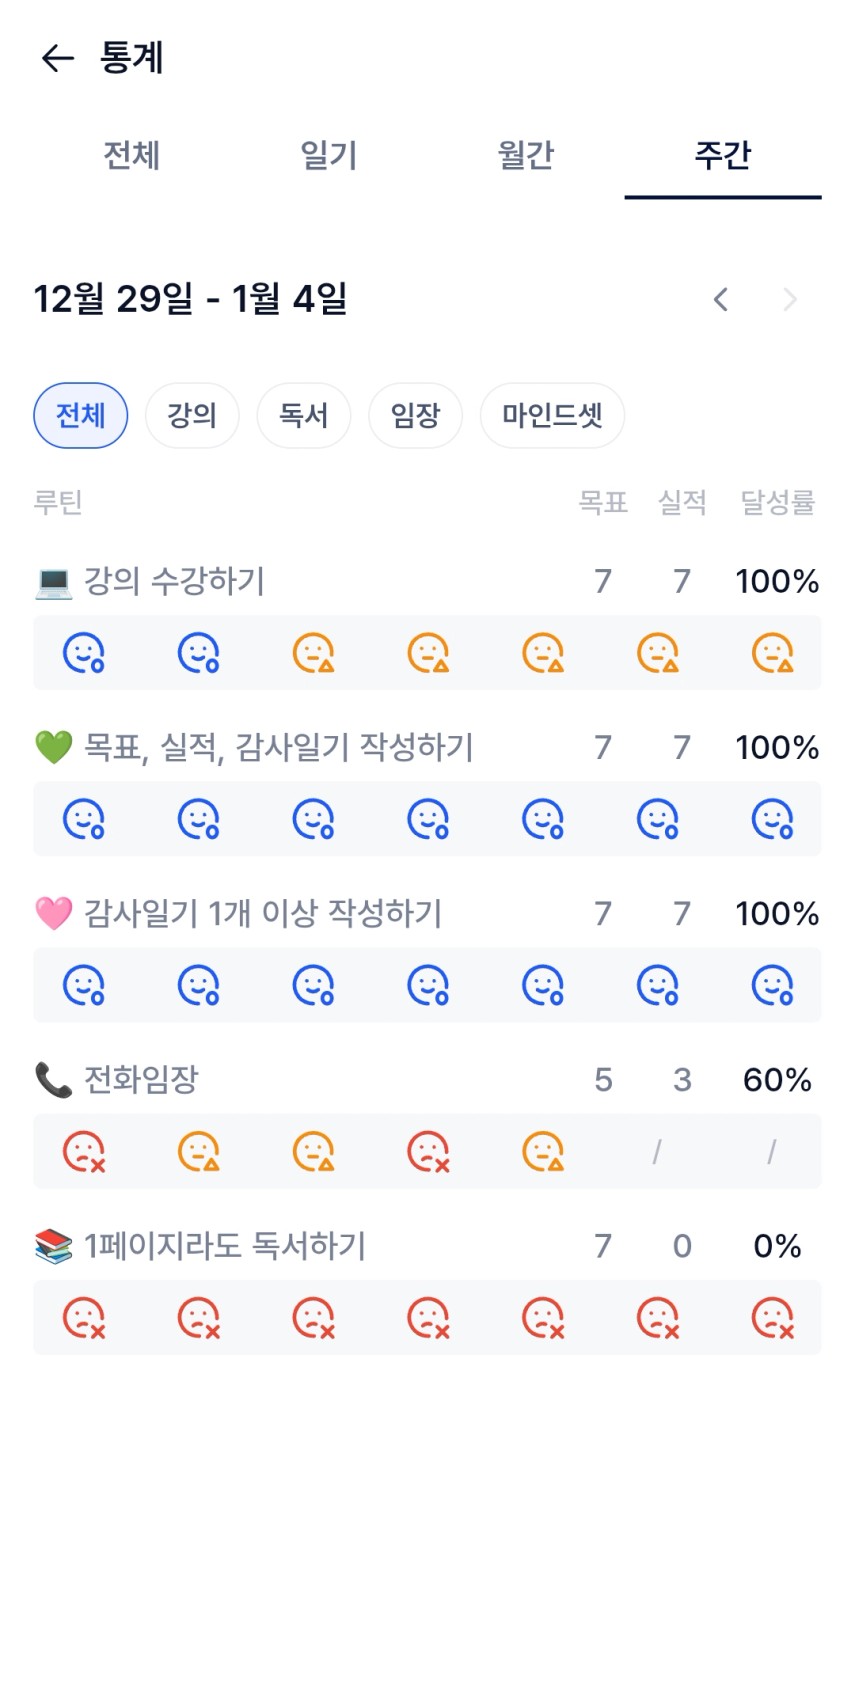This screenshot has height=1685, width=855.
Task: Open the 전화임장 routine title
Action: [141, 1080]
